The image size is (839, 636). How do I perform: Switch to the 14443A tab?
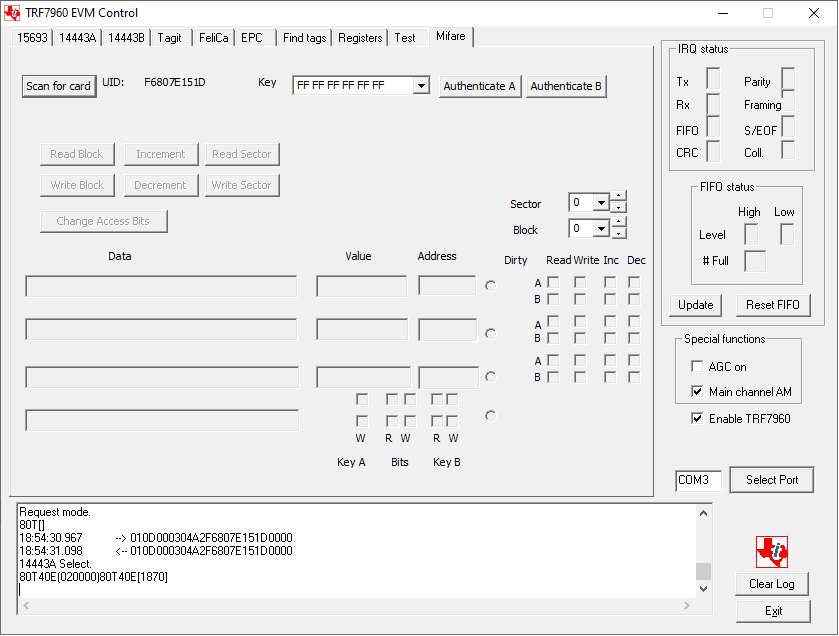(78, 38)
